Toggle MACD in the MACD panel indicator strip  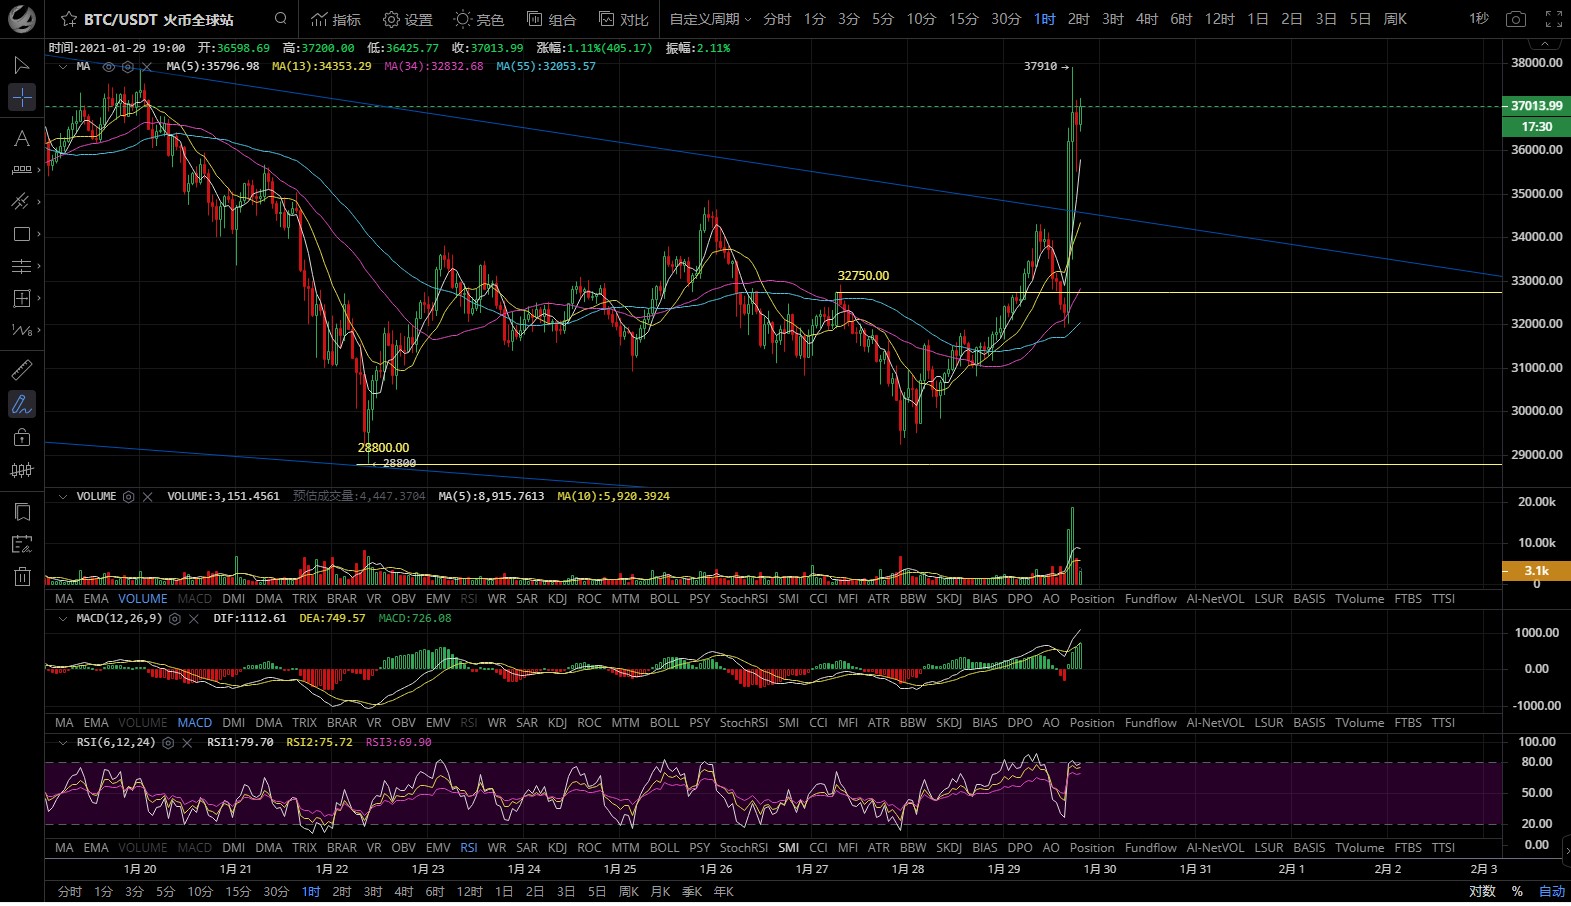[x=195, y=723]
